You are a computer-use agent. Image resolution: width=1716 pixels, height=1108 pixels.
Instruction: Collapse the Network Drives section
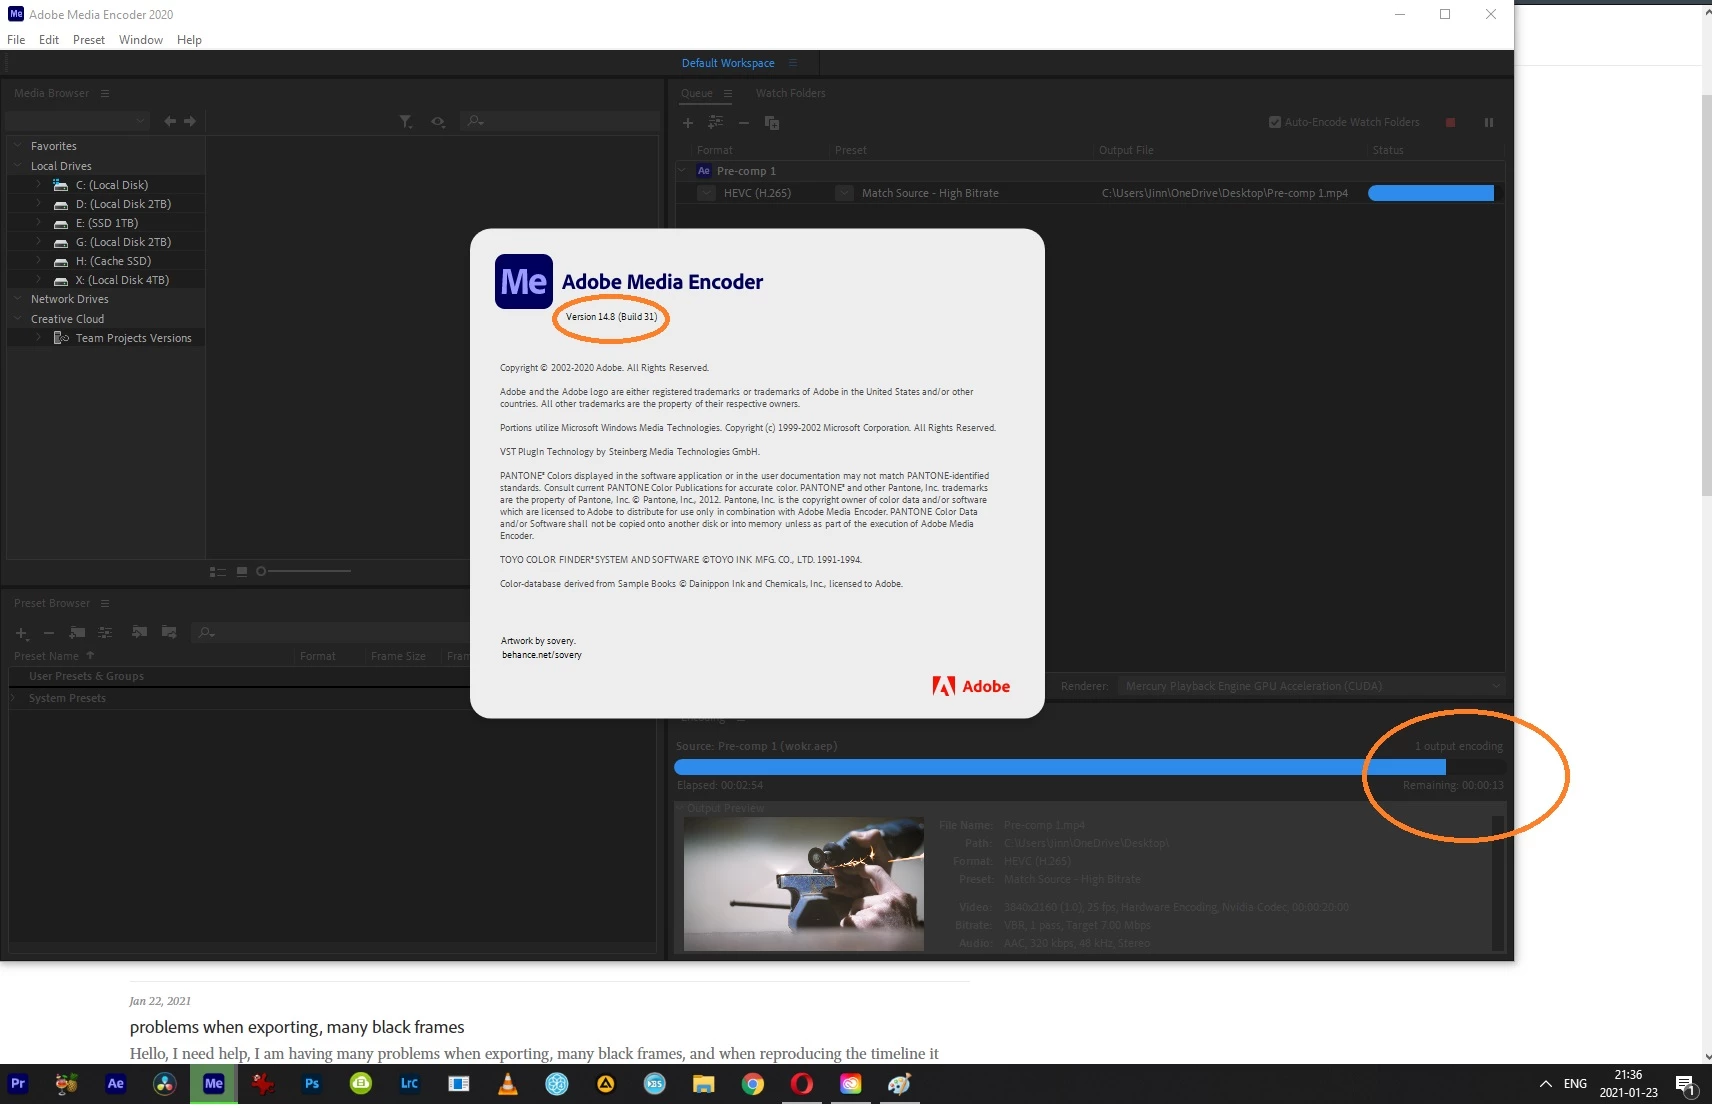pos(18,299)
